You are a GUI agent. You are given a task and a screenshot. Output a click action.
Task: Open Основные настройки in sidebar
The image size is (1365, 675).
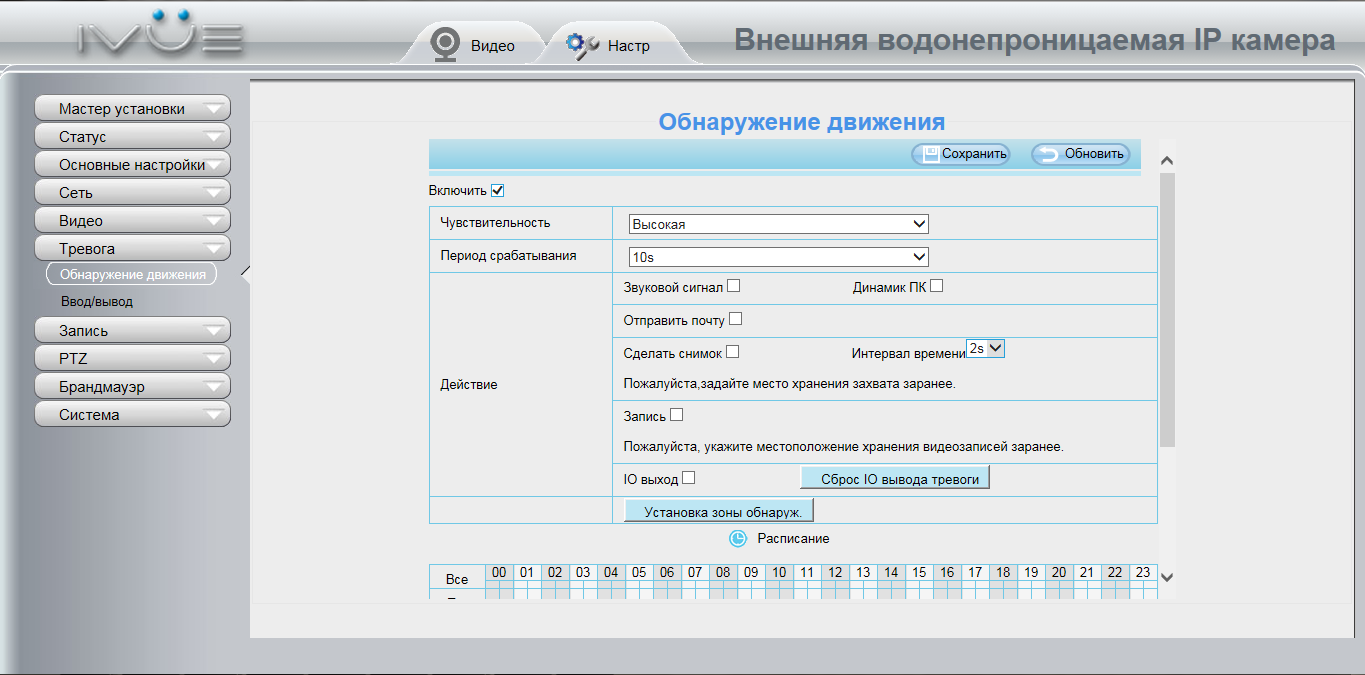click(x=132, y=165)
